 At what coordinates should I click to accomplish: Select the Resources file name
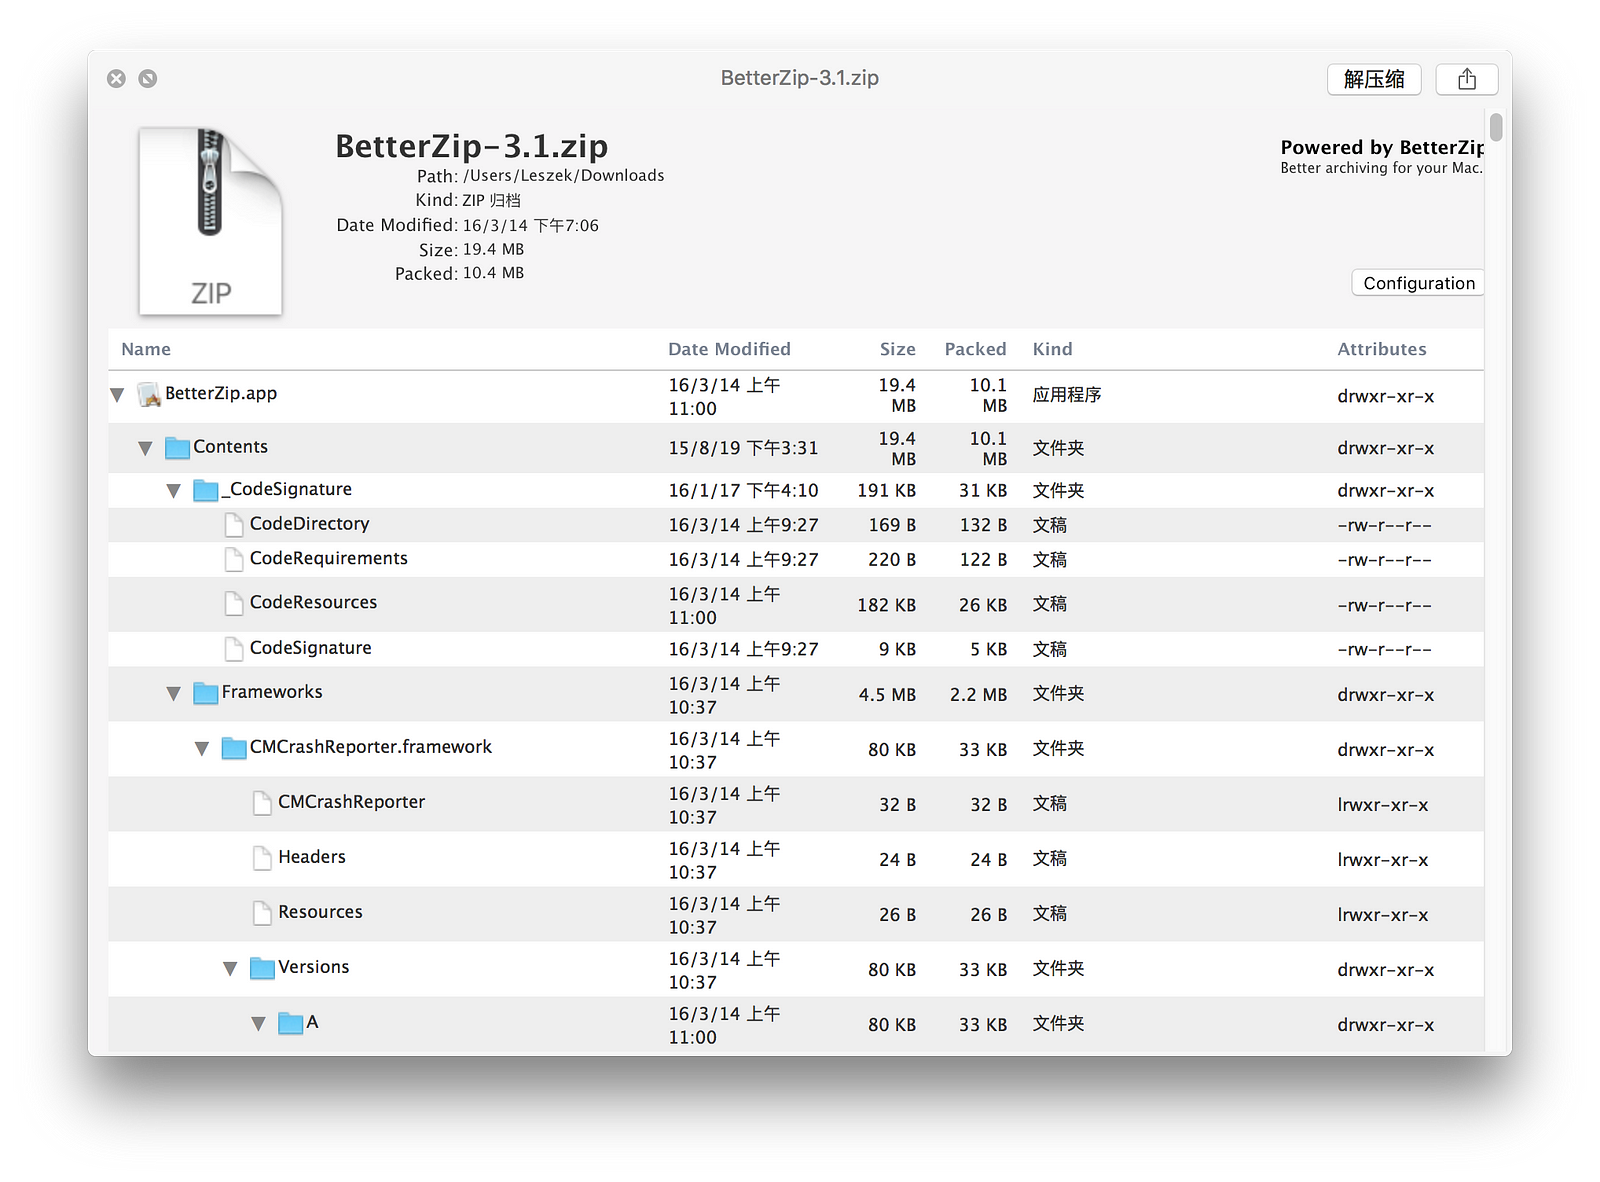point(320,912)
